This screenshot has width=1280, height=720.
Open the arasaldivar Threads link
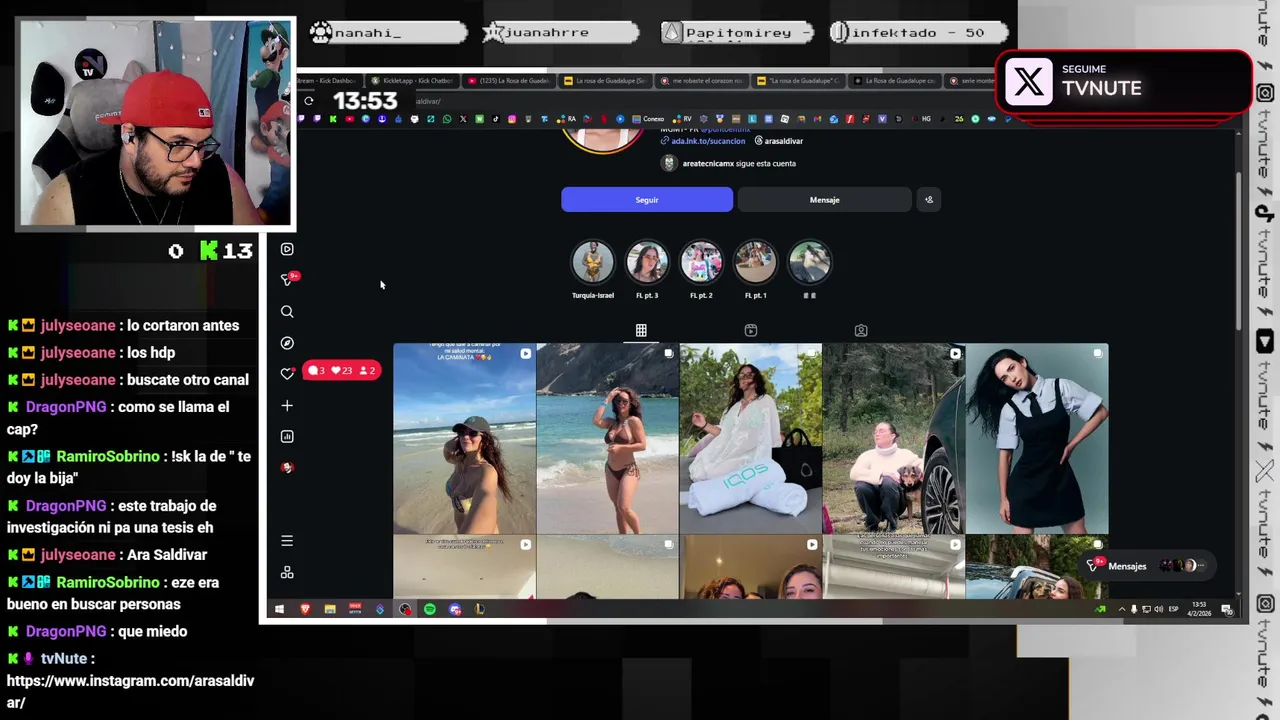[779, 141]
